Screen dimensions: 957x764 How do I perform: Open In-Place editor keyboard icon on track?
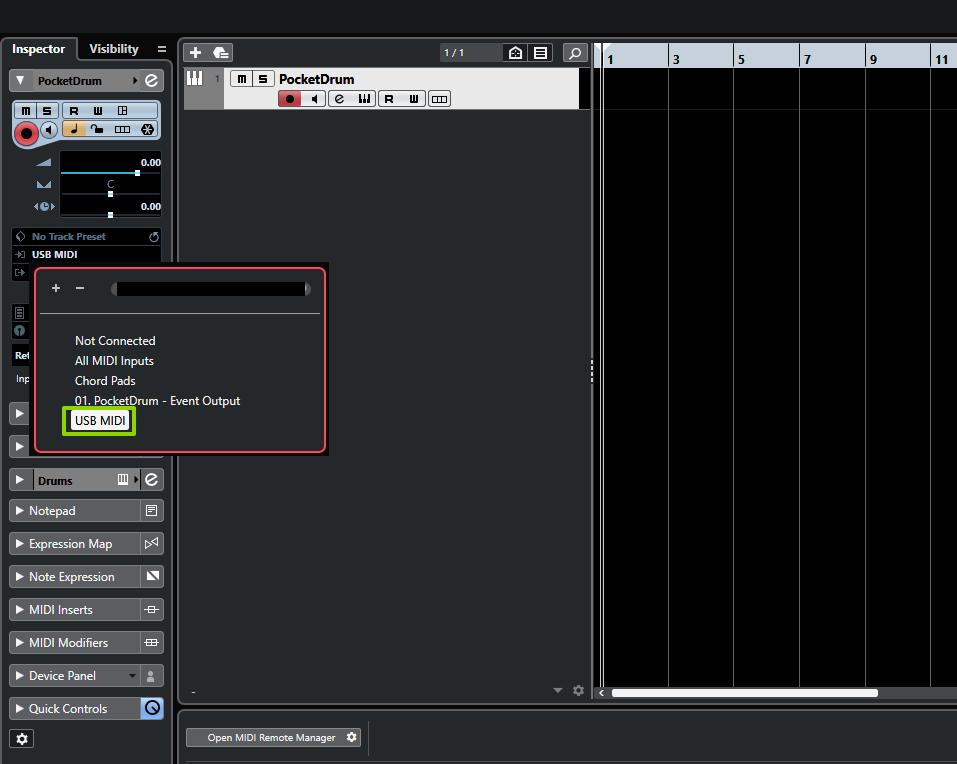364,99
